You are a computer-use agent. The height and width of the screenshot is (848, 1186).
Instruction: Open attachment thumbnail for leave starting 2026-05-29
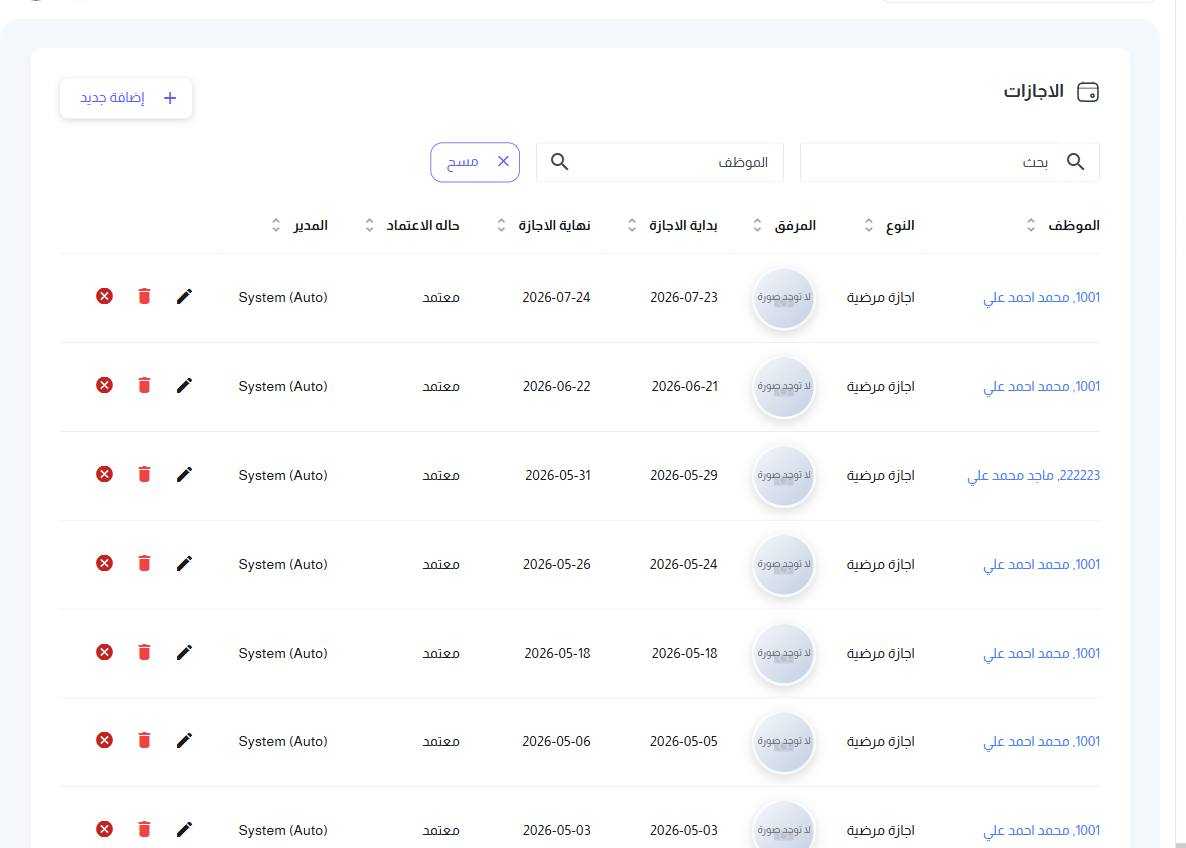pos(784,475)
